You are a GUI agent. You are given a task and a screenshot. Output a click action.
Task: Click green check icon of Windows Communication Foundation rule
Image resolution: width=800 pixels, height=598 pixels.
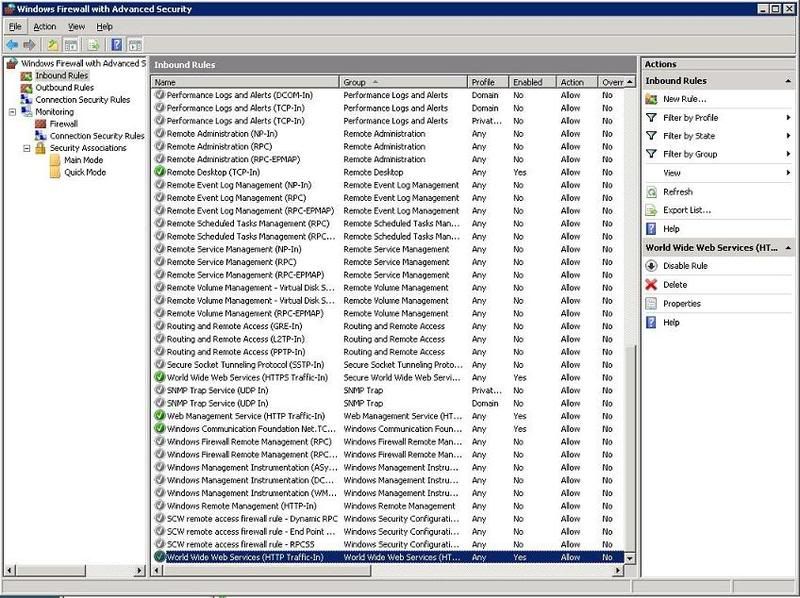point(160,429)
